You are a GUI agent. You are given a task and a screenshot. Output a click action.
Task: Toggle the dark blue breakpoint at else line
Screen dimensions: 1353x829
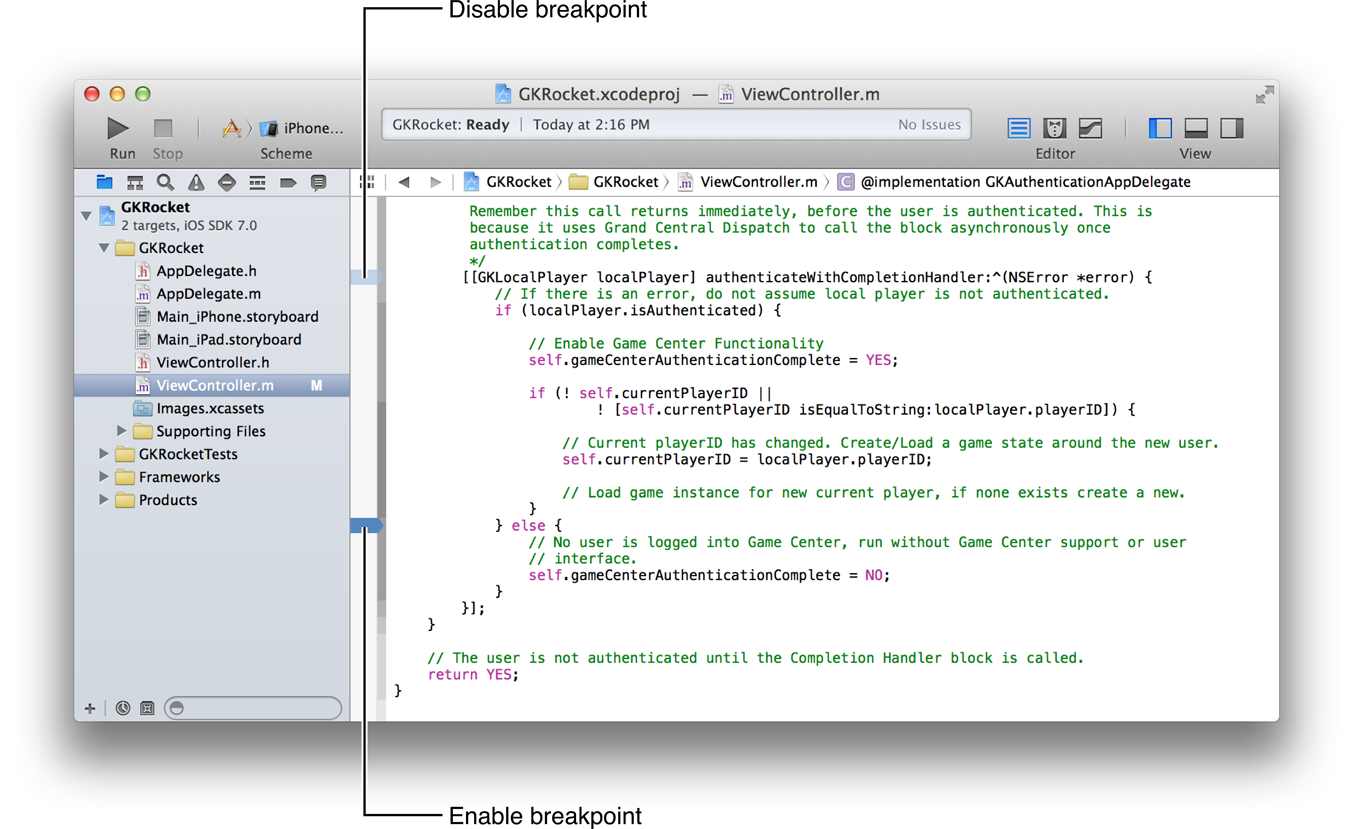tap(366, 525)
